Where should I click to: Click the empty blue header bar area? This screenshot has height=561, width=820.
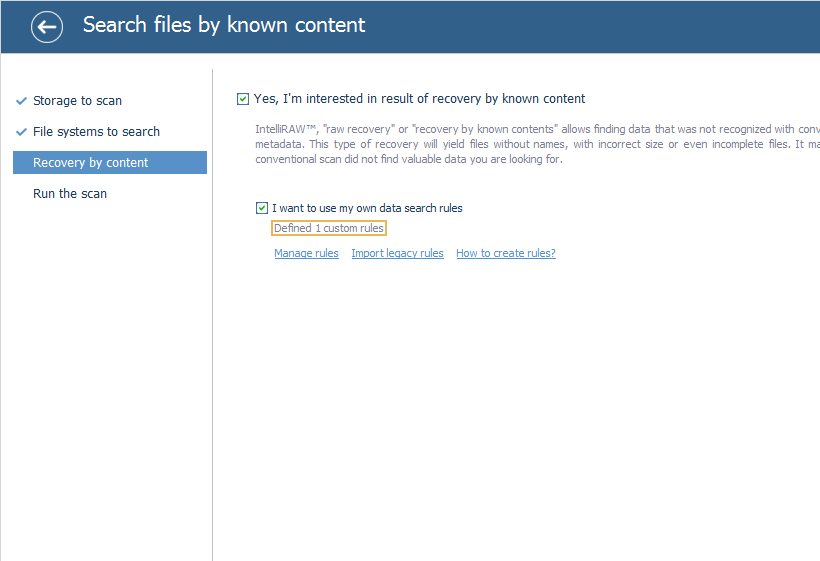pos(600,26)
